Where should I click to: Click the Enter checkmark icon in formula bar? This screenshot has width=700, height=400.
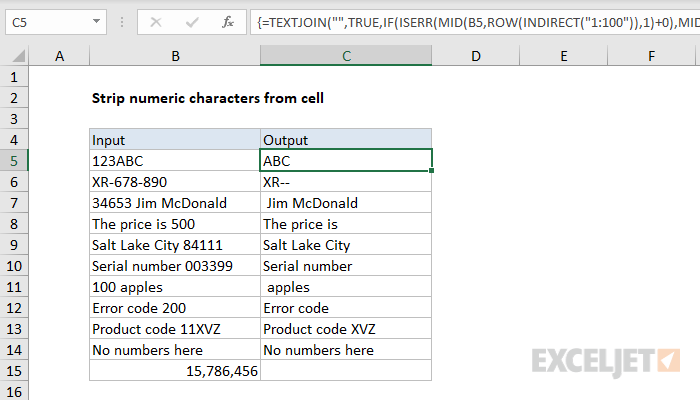click(x=192, y=22)
